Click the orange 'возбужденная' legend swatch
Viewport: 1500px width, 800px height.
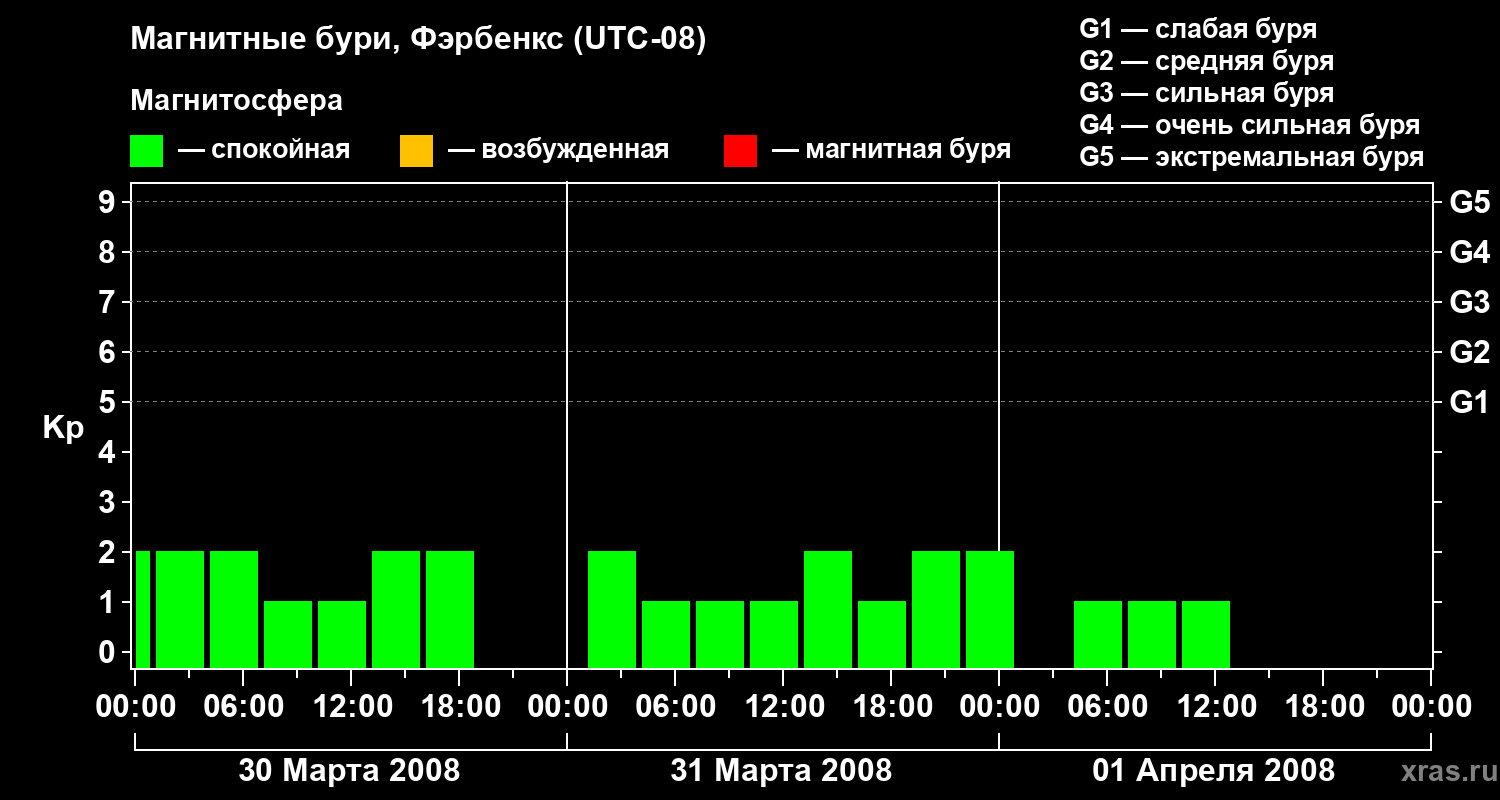coord(416,151)
